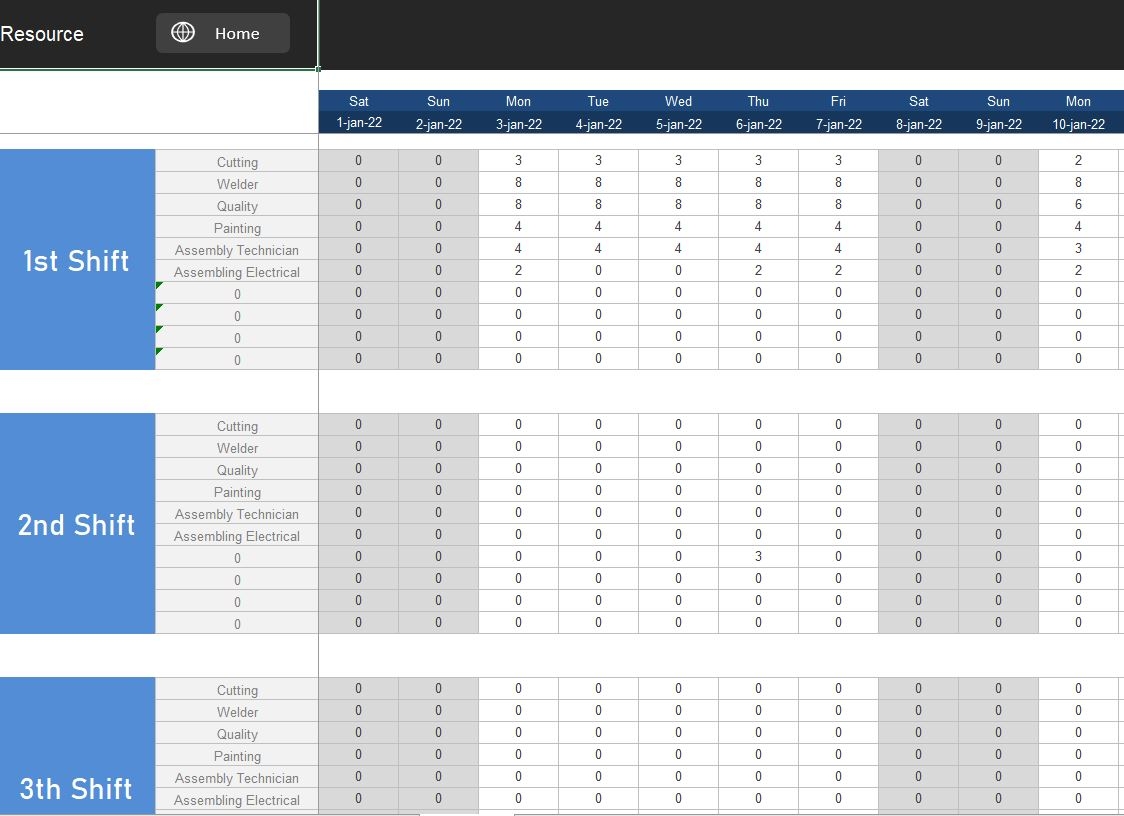Screen dimensions: 1124x816
Task: Select Assembling Electrical label in 2nd Shift
Action: coord(237,535)
